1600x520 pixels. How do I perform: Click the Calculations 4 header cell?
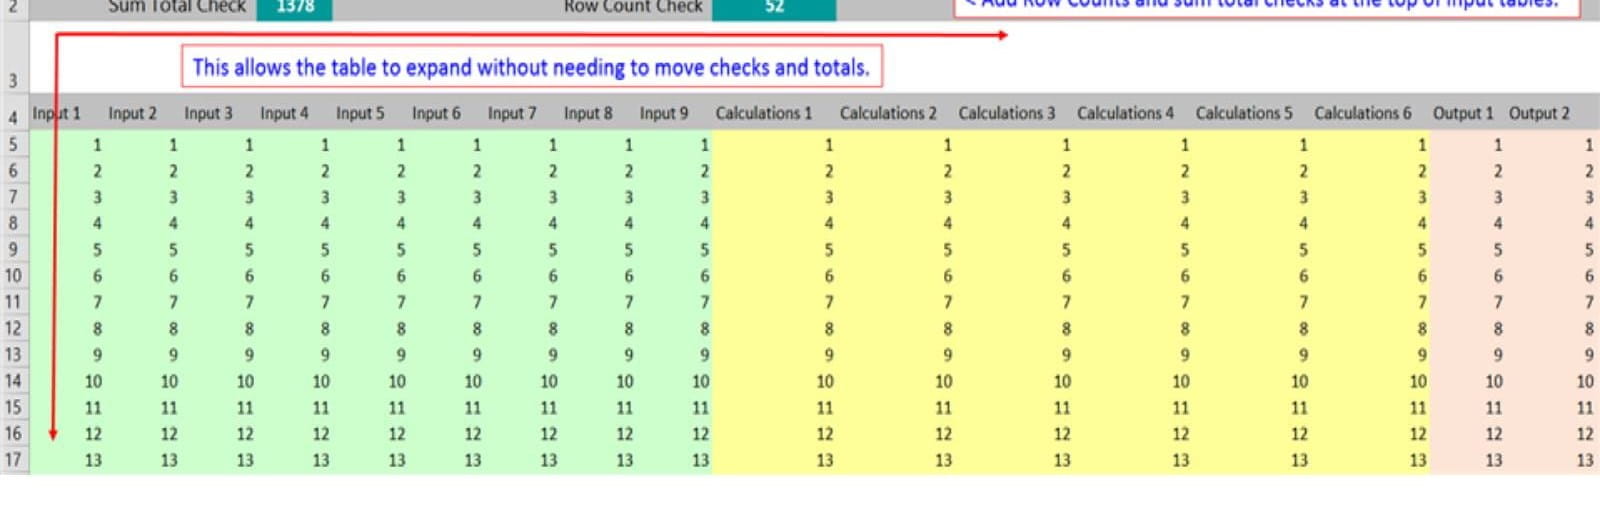tap(1125, 114)
